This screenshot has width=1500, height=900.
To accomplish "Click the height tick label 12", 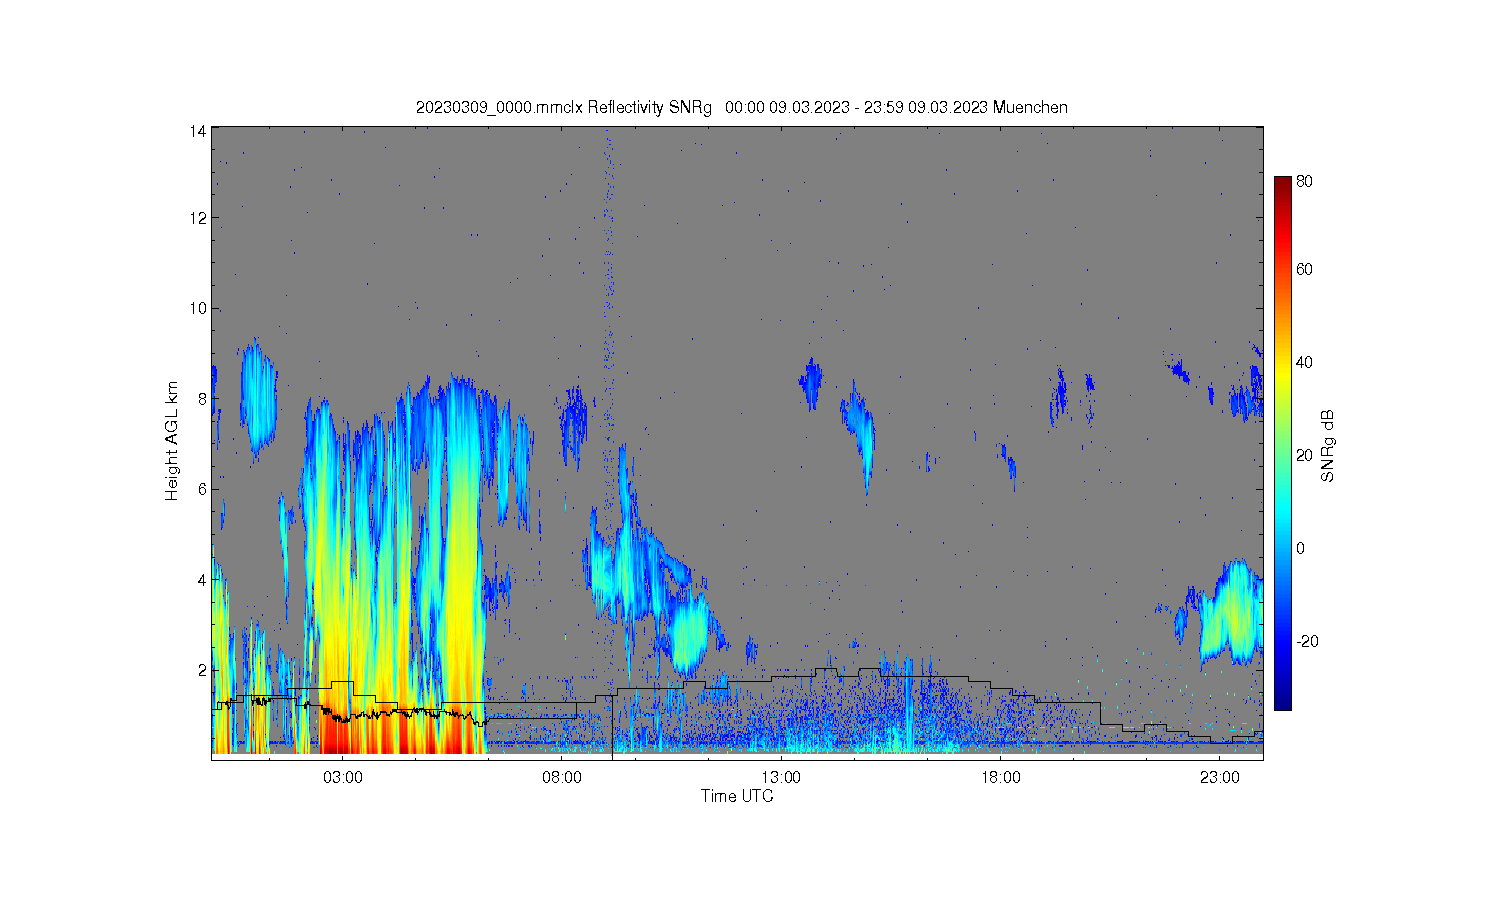I will (x=199, y=218).
